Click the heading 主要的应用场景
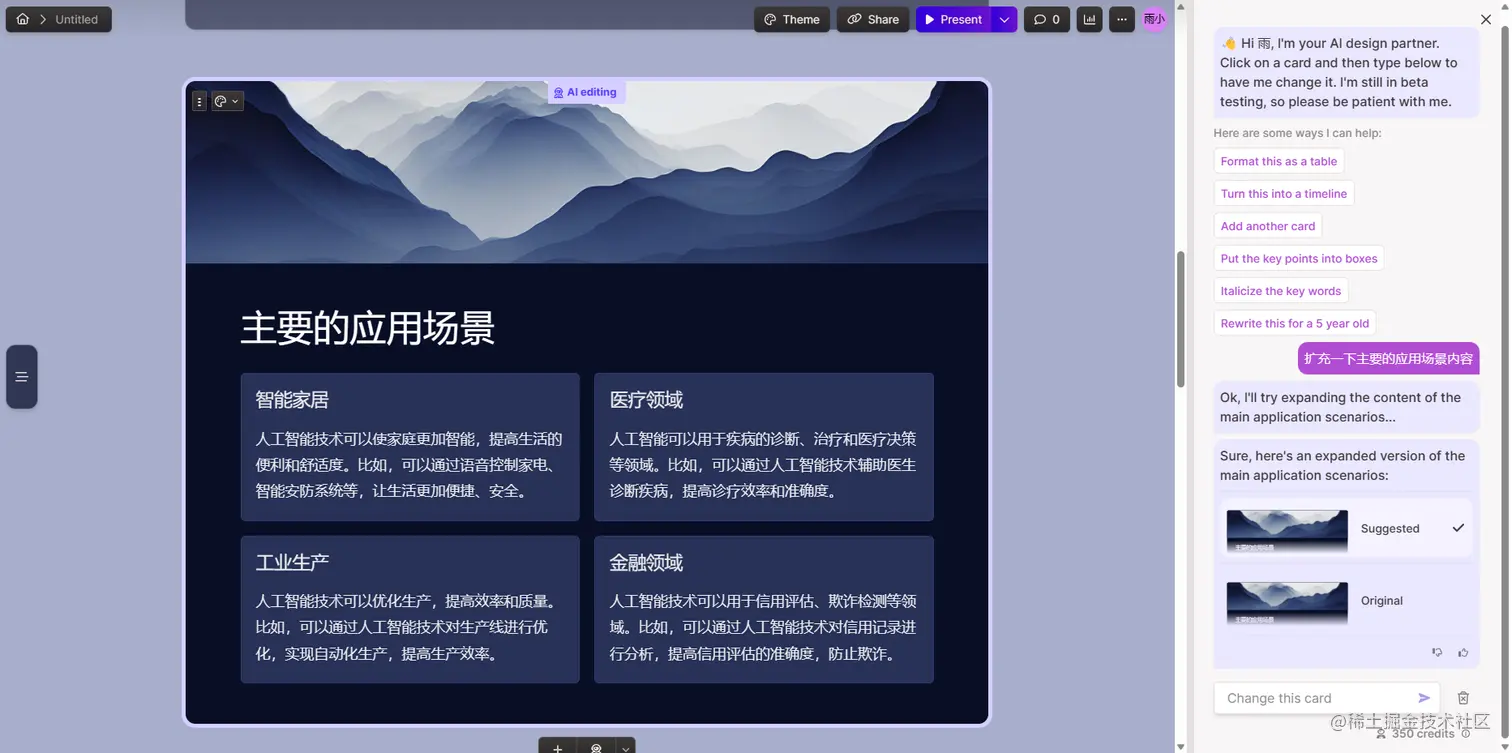This screenshot has height=753, width=1512. (368, 328)
